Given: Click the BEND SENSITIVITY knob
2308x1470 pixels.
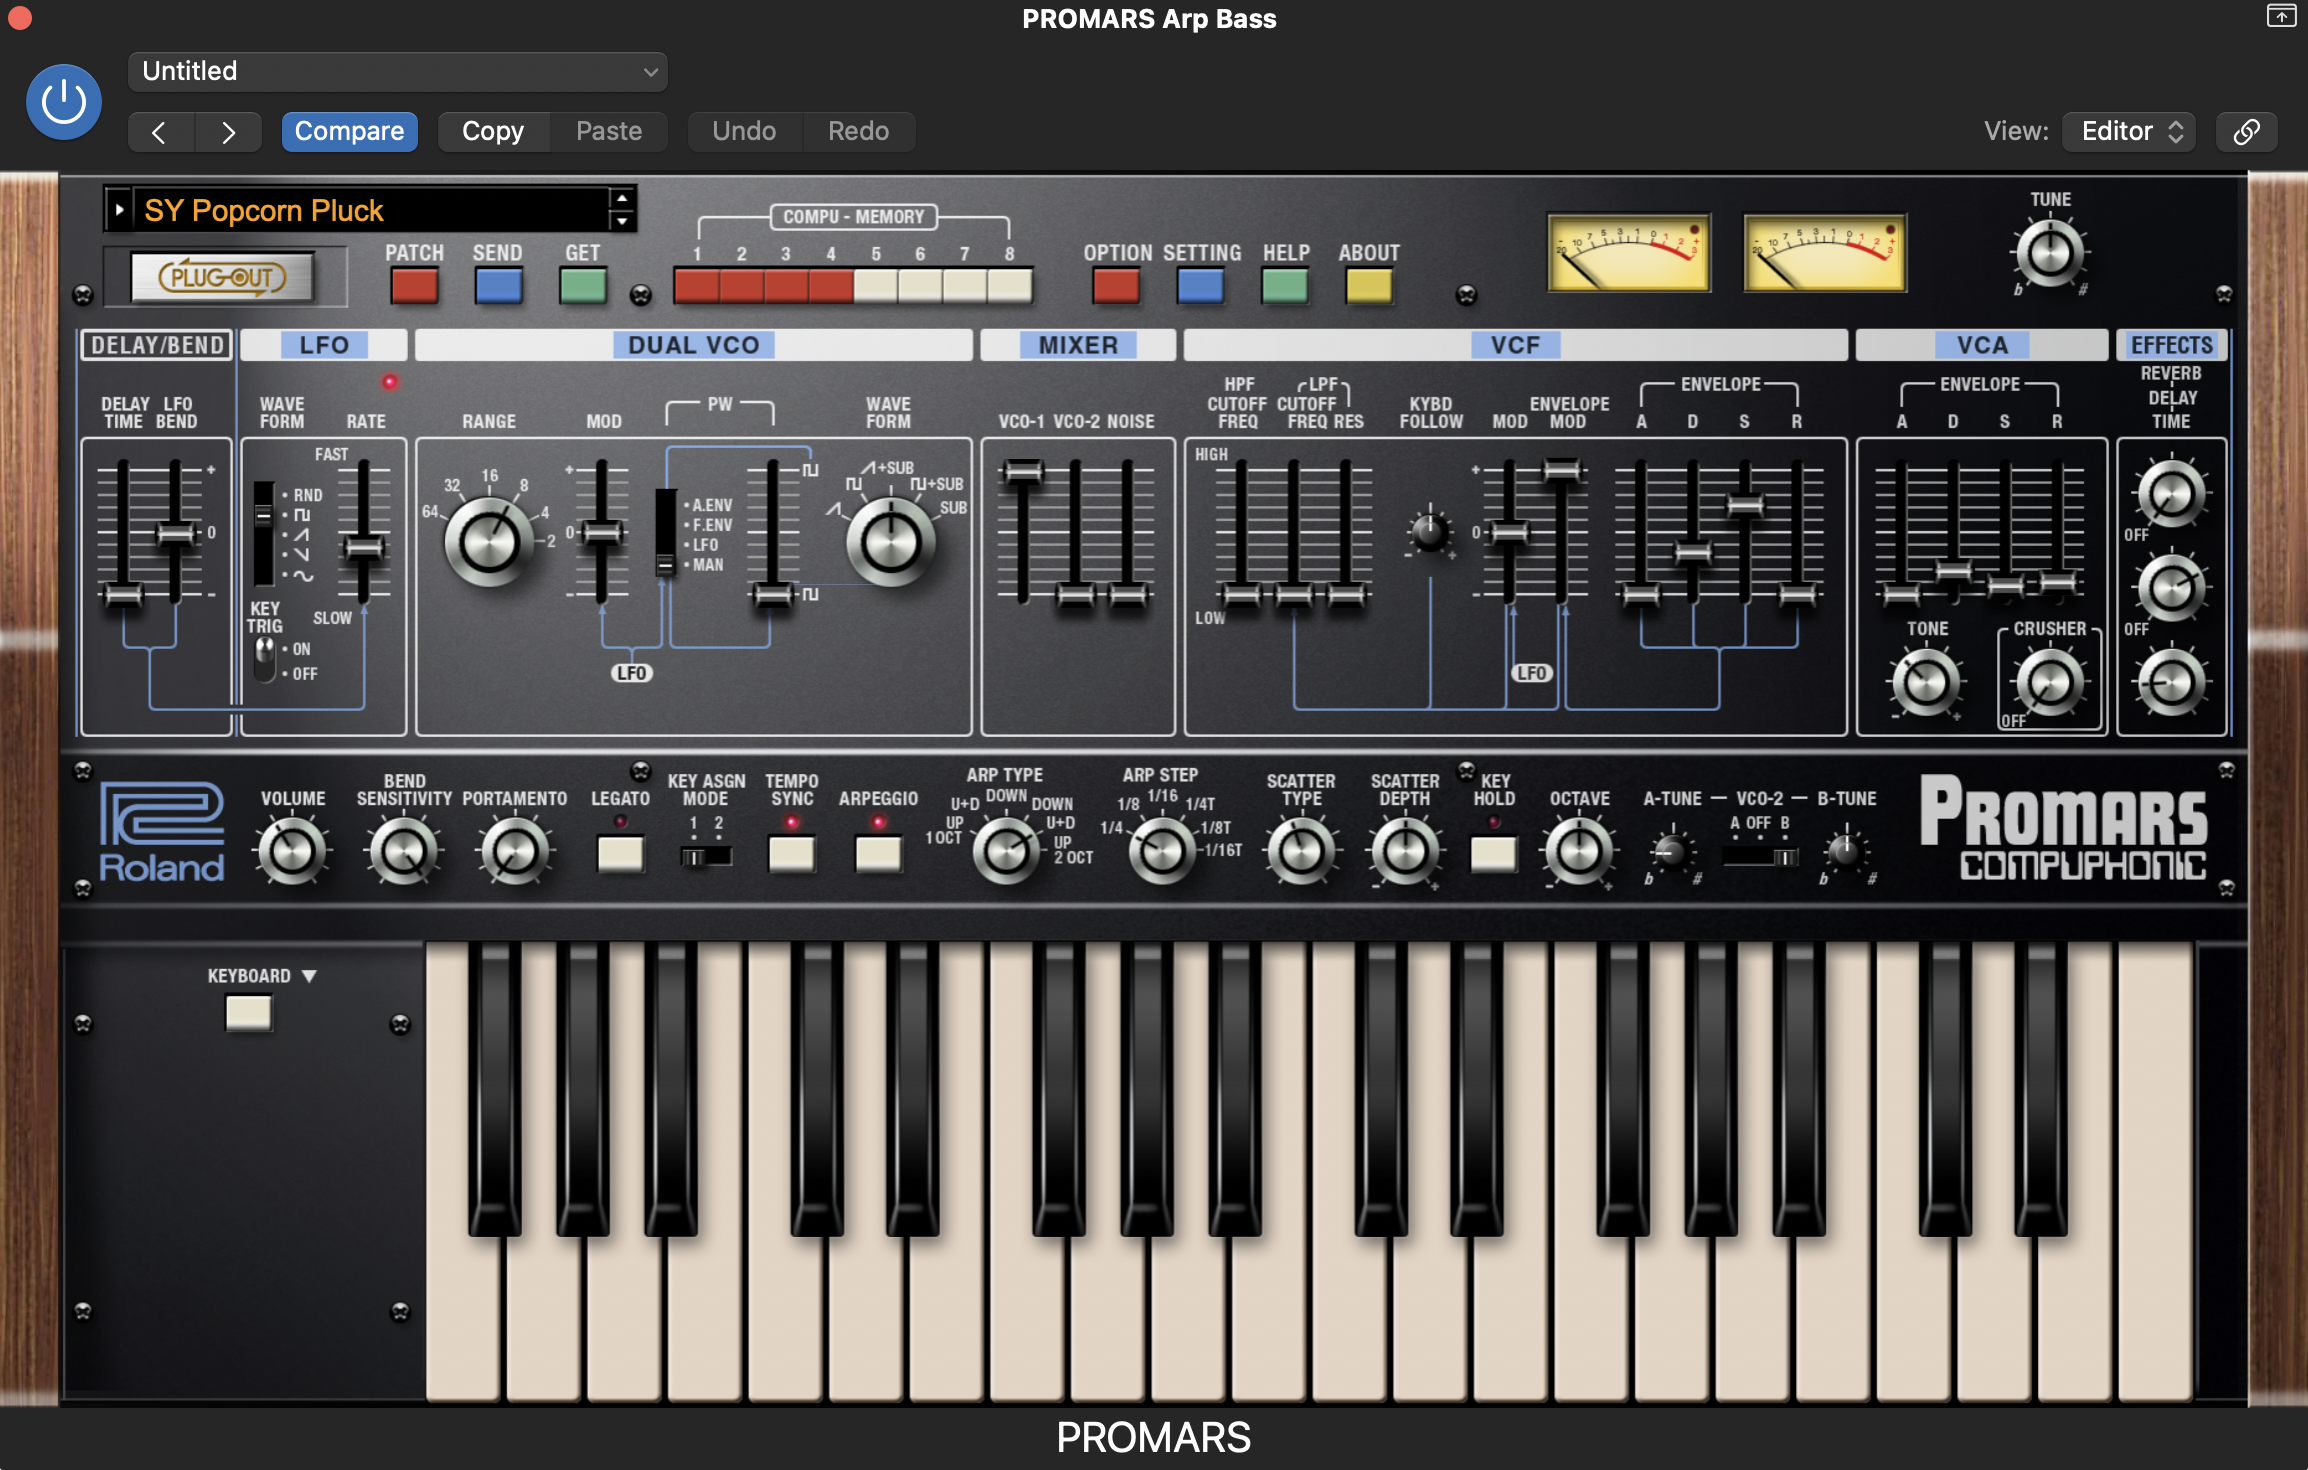Looking at the screenshot, I should 404,852.
